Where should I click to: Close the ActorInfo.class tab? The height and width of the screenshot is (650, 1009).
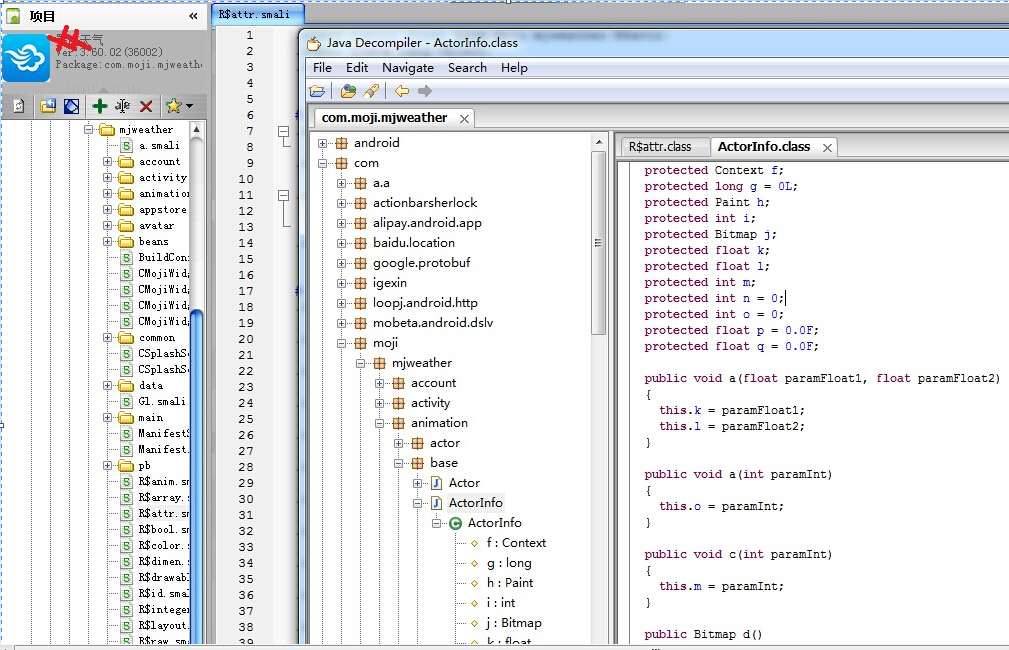[x=828, y=148]
